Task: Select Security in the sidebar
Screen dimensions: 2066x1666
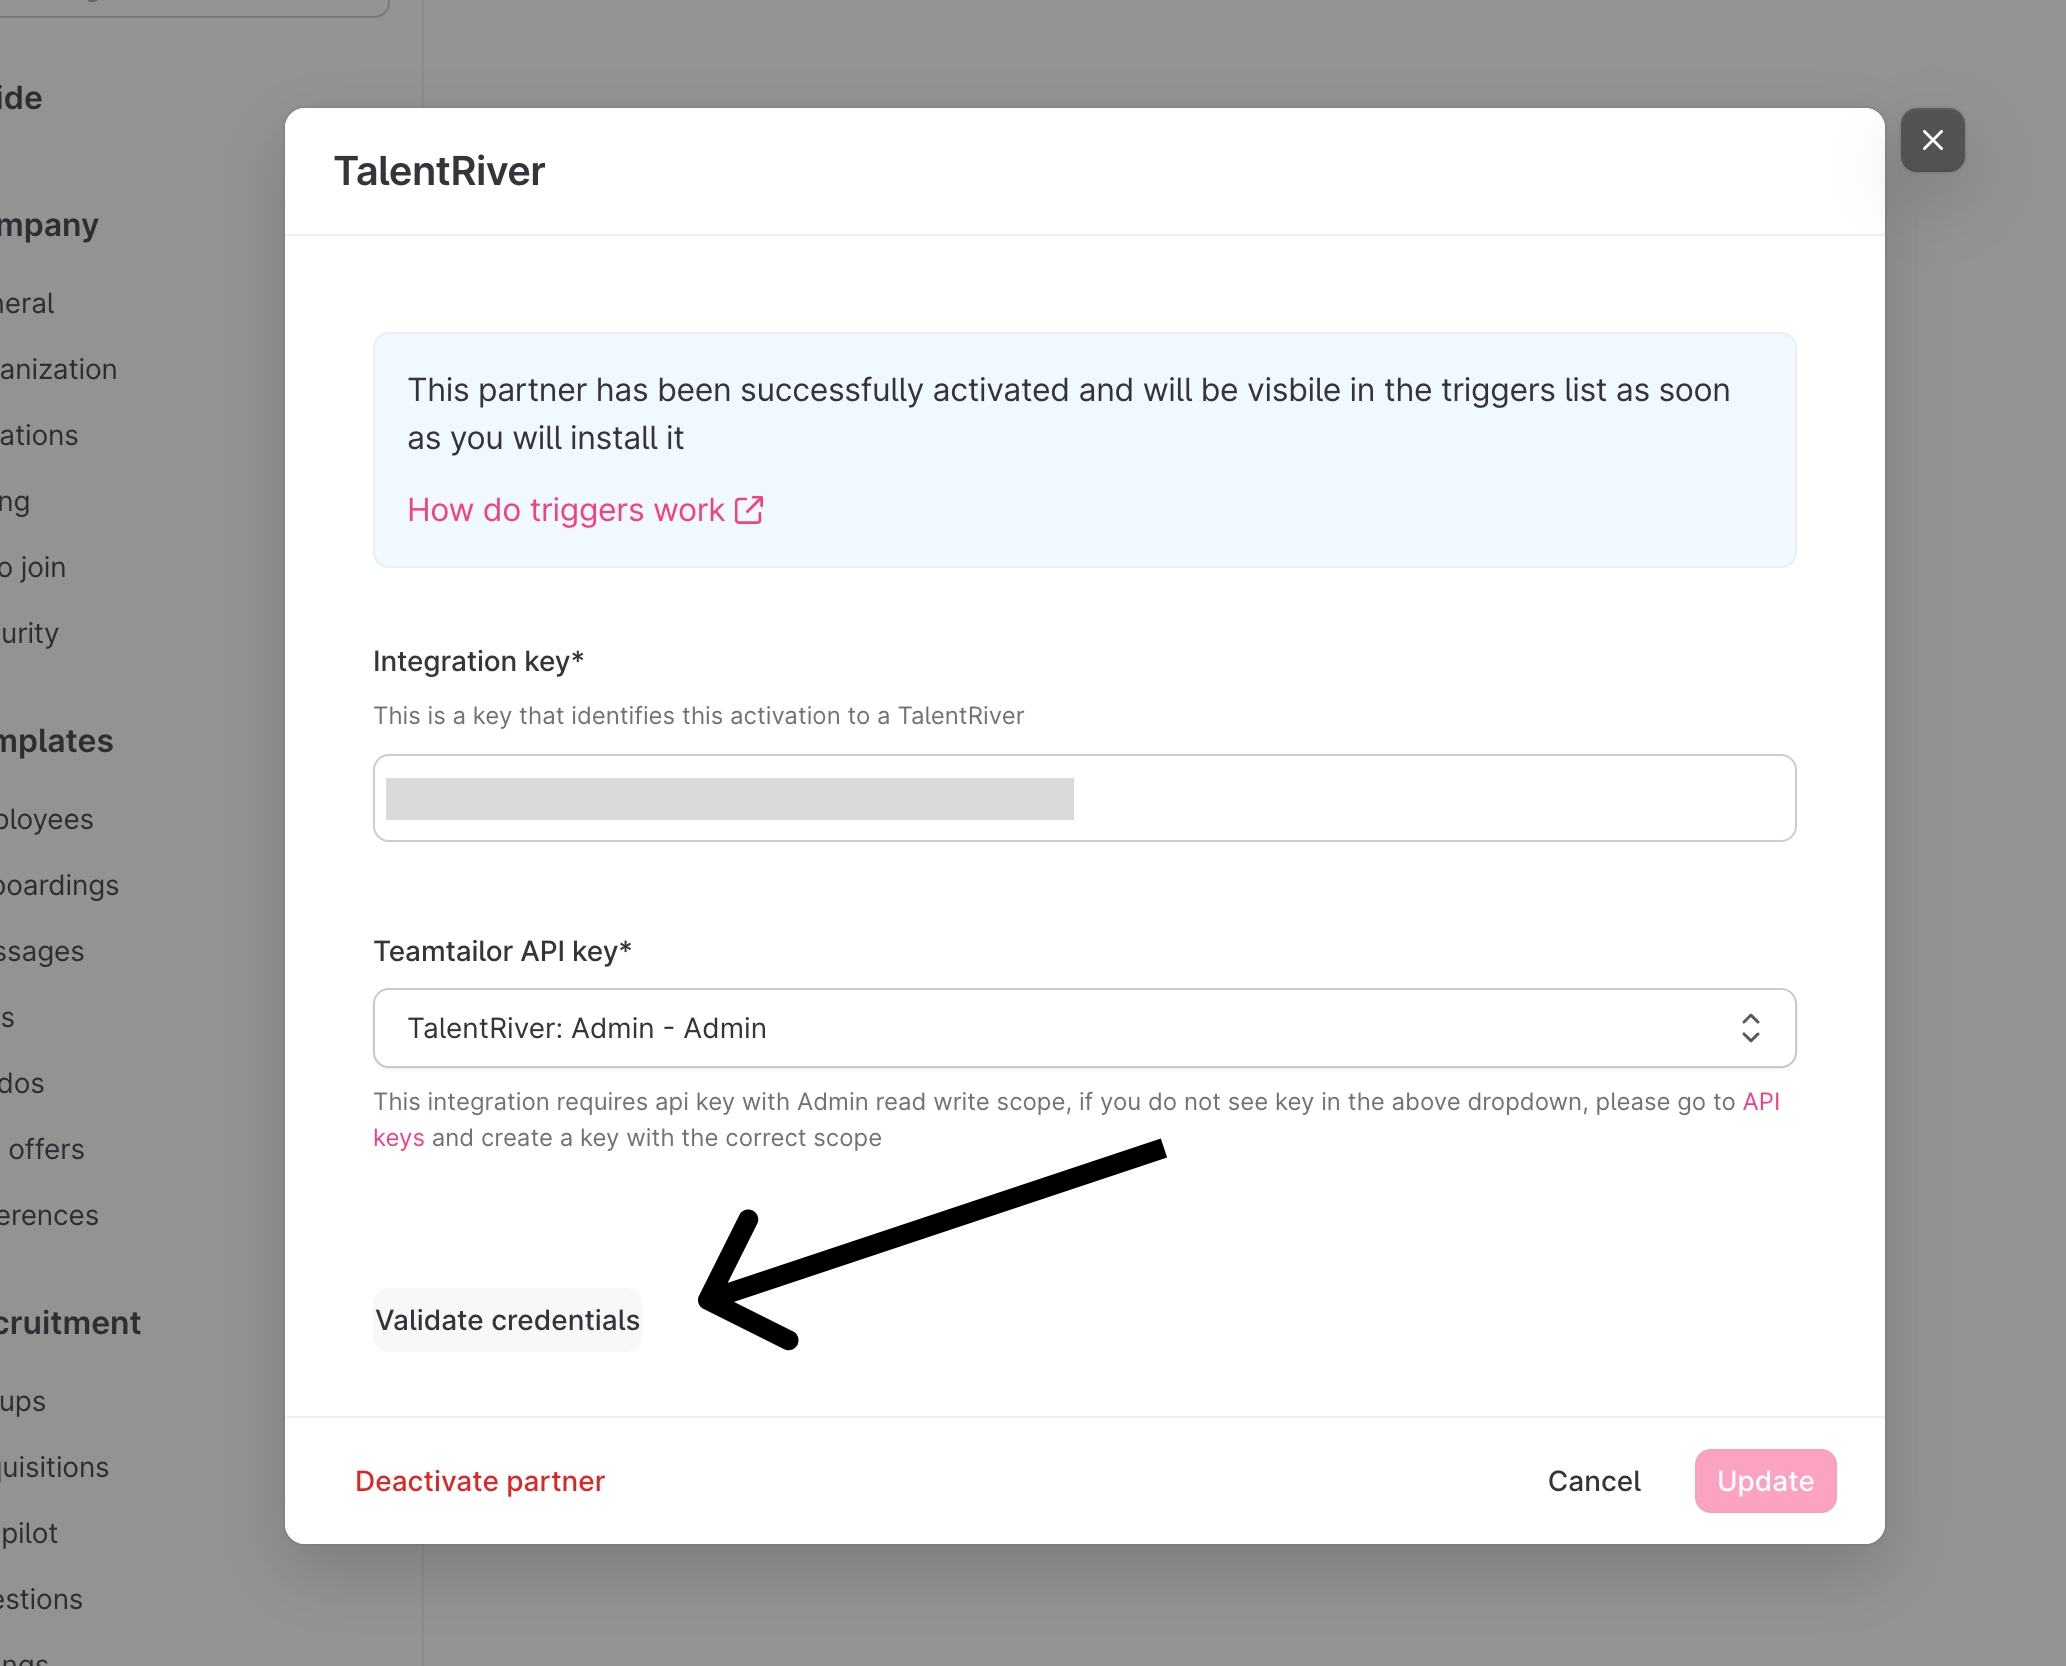Action: point(30,633)
